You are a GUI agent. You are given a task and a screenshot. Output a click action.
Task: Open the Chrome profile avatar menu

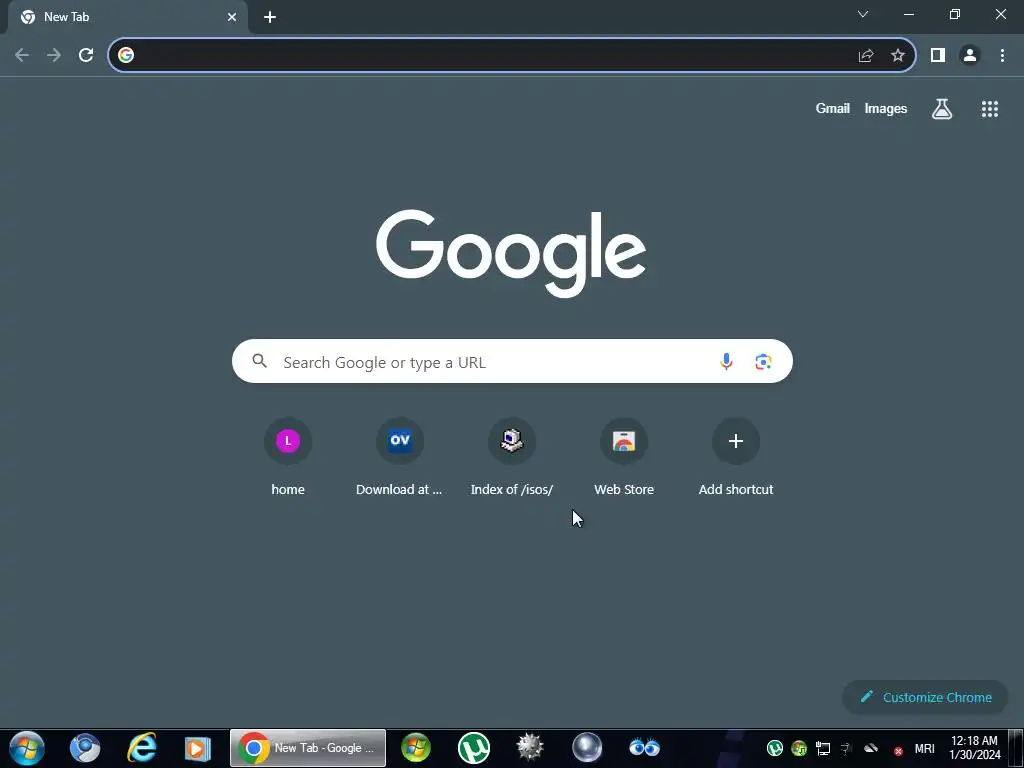pyautogui.click(x=970, y=55)
